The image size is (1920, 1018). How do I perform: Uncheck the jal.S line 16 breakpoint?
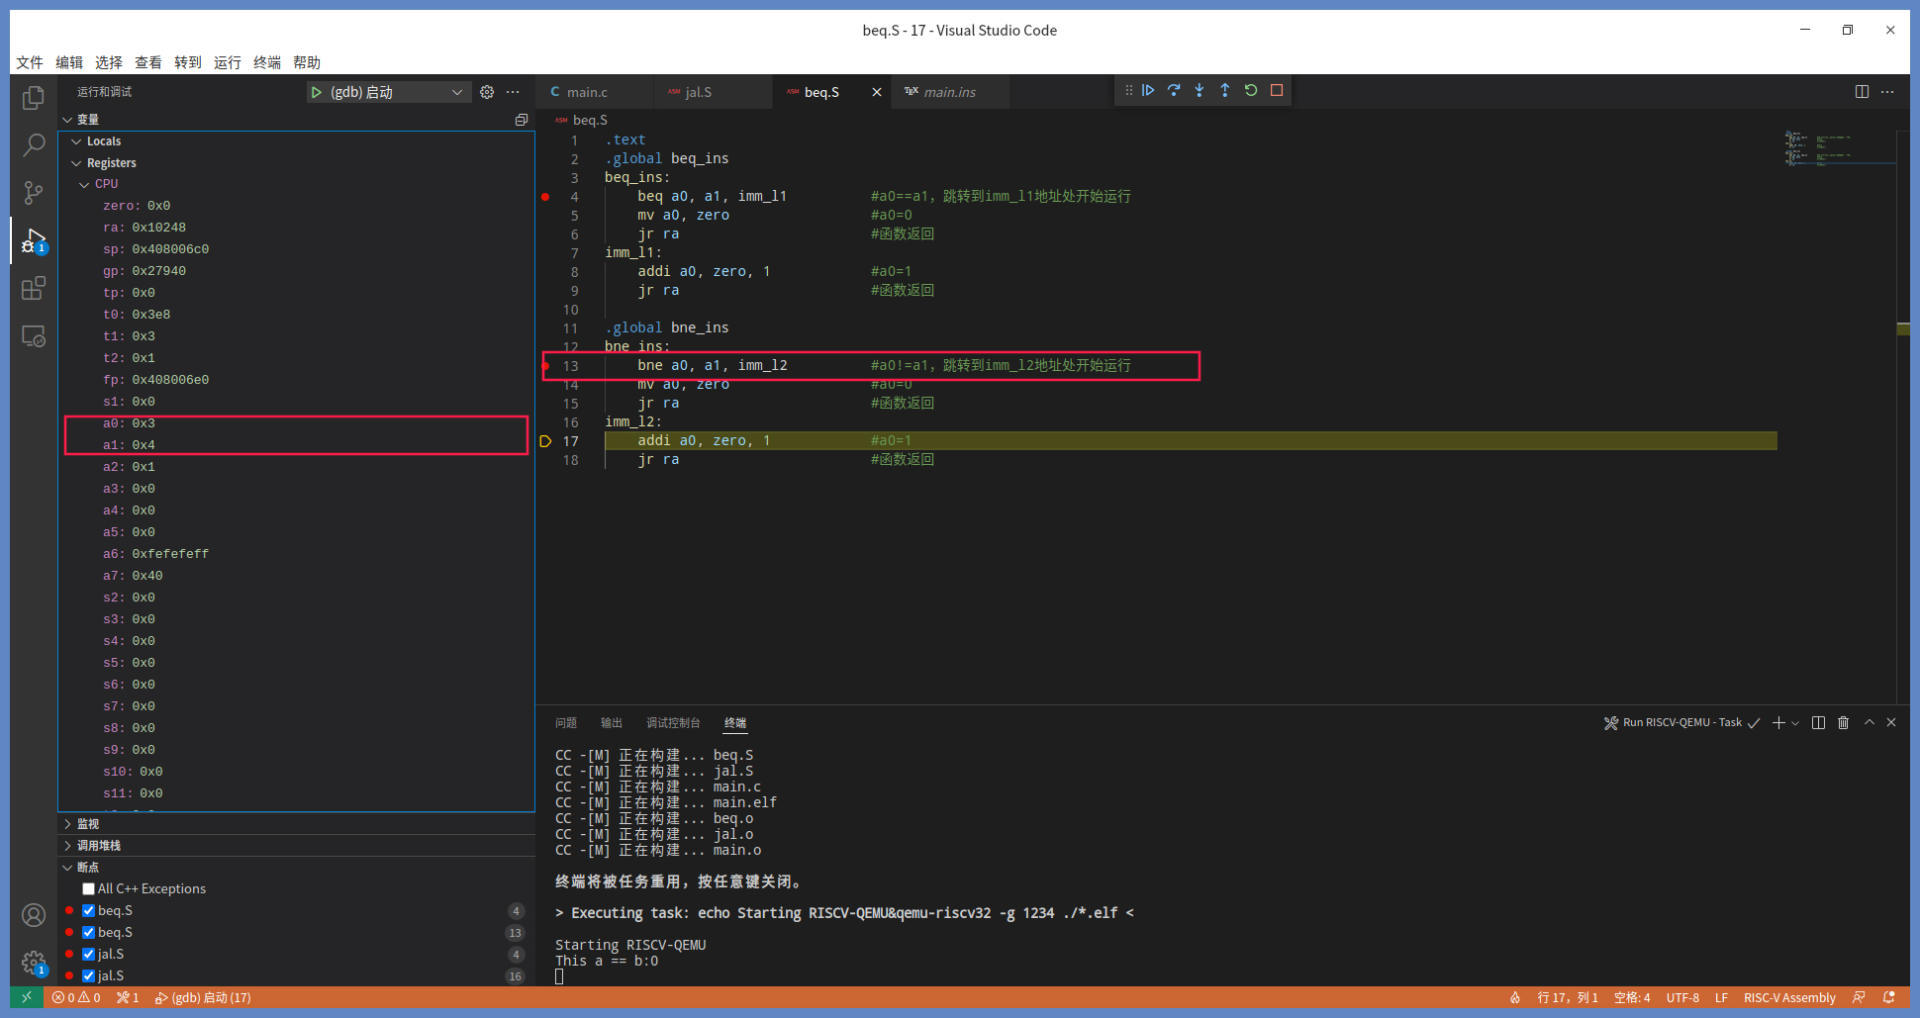tap(89, 976)
